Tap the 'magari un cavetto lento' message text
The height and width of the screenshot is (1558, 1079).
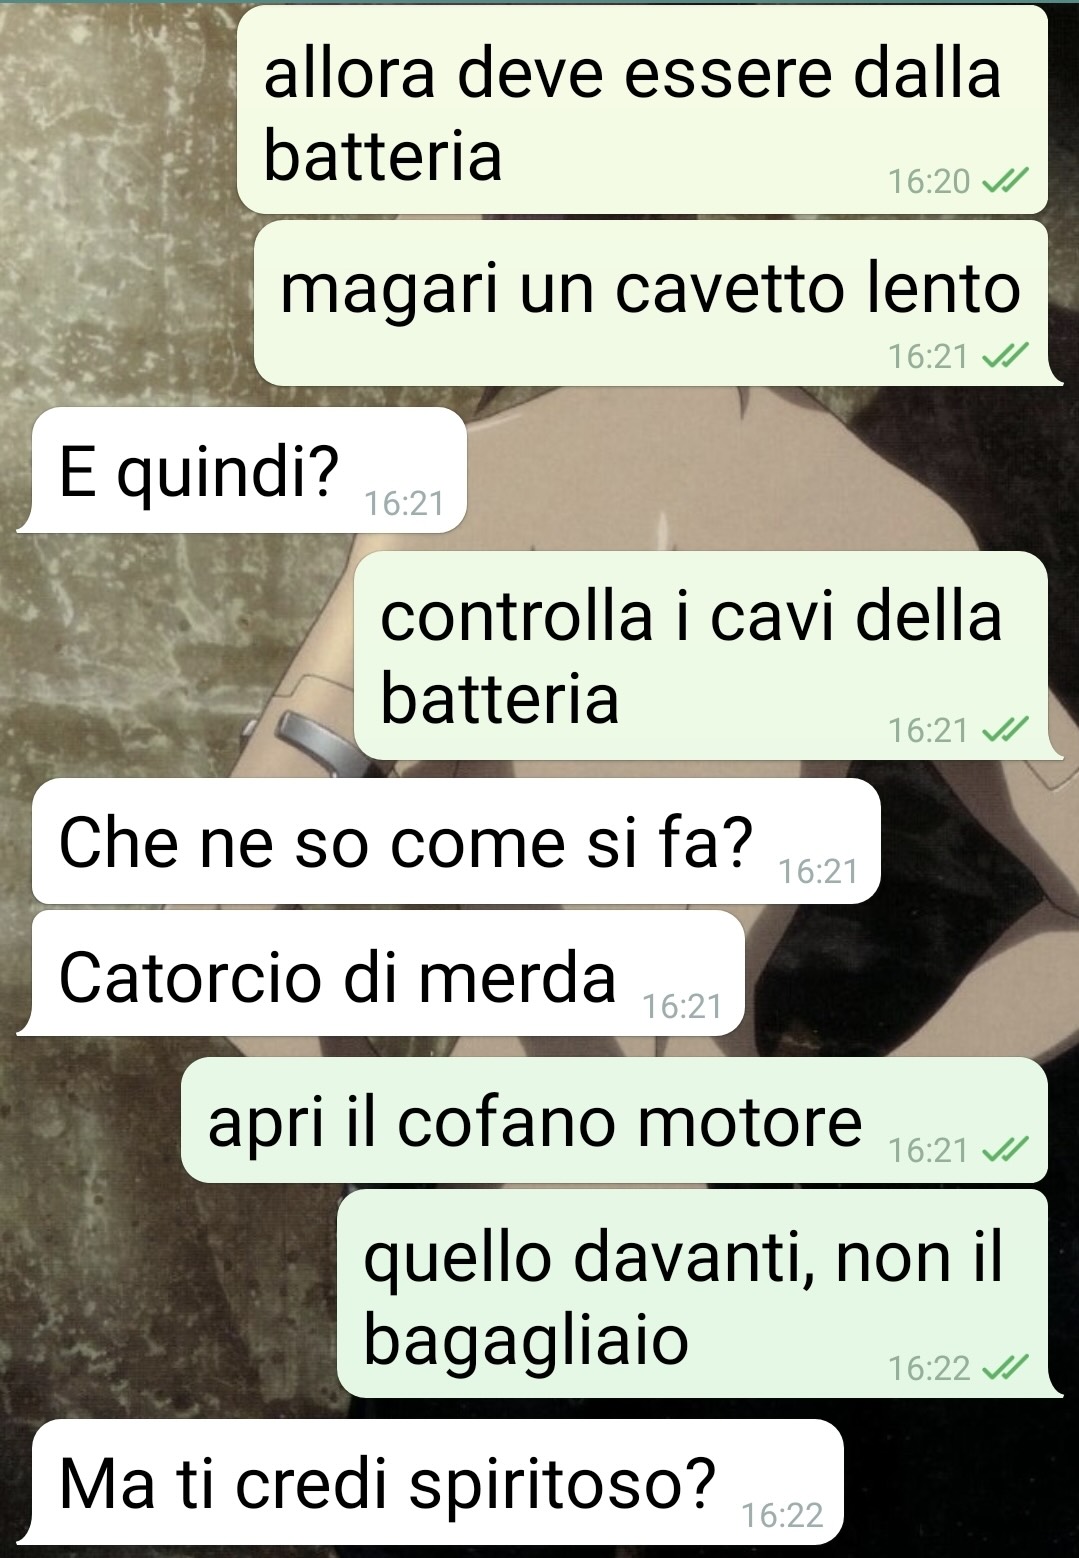click(x=650, y=288)
